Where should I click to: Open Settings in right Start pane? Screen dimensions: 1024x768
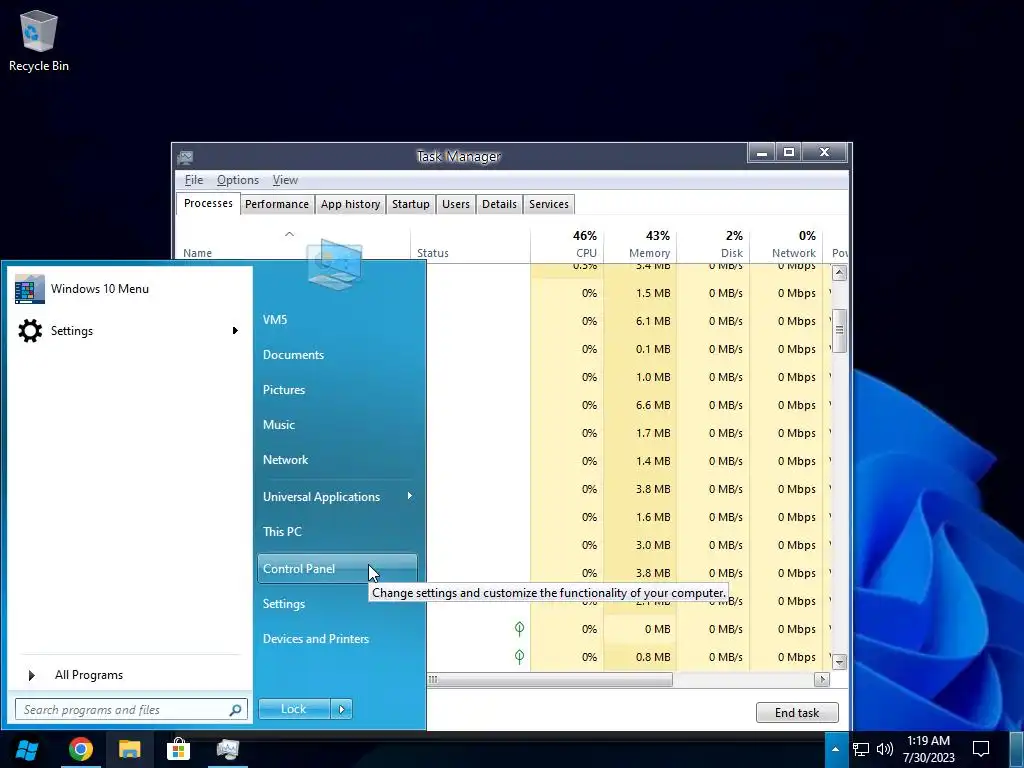(284, 603)
